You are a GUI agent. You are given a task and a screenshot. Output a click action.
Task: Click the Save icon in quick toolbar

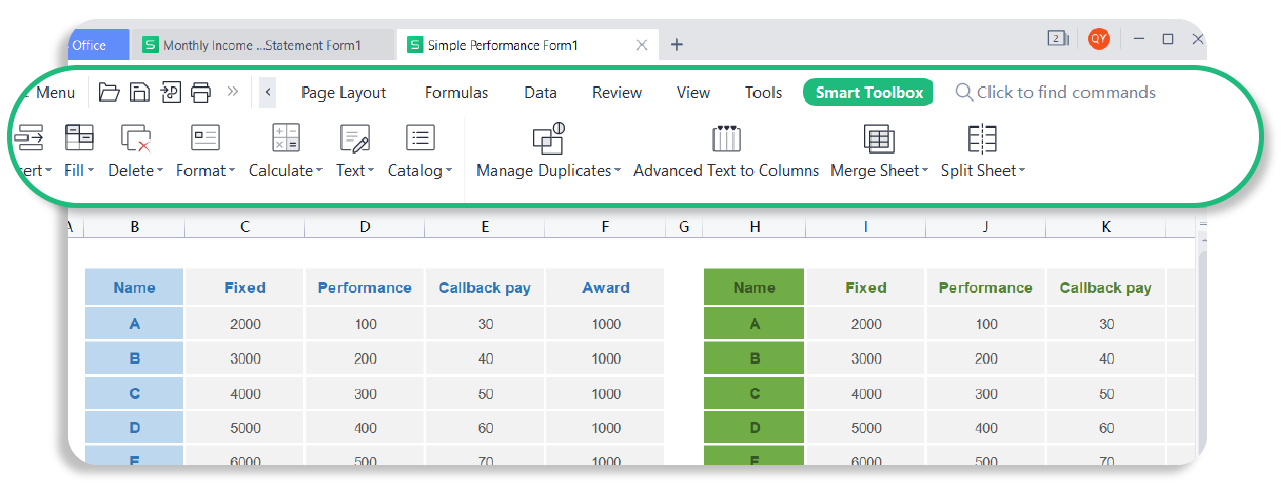point(140,92)
